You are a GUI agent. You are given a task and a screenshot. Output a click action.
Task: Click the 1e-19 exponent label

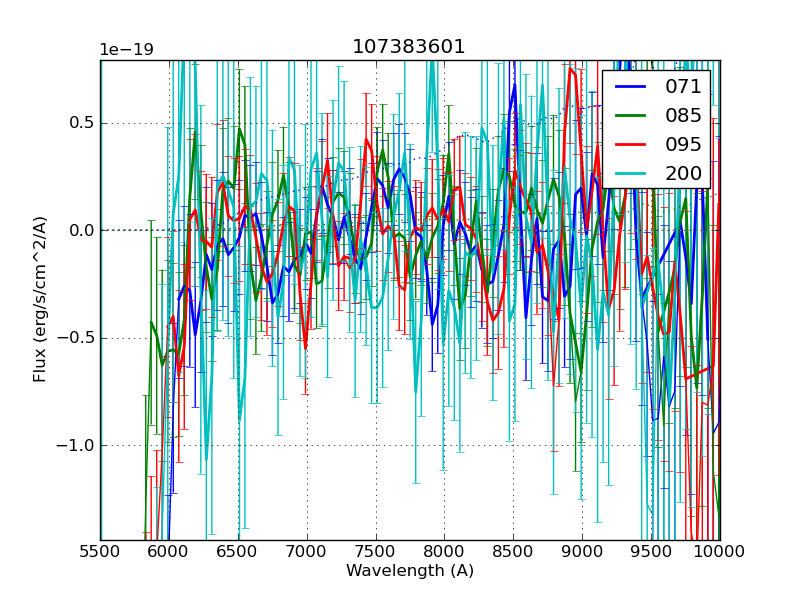126,50
